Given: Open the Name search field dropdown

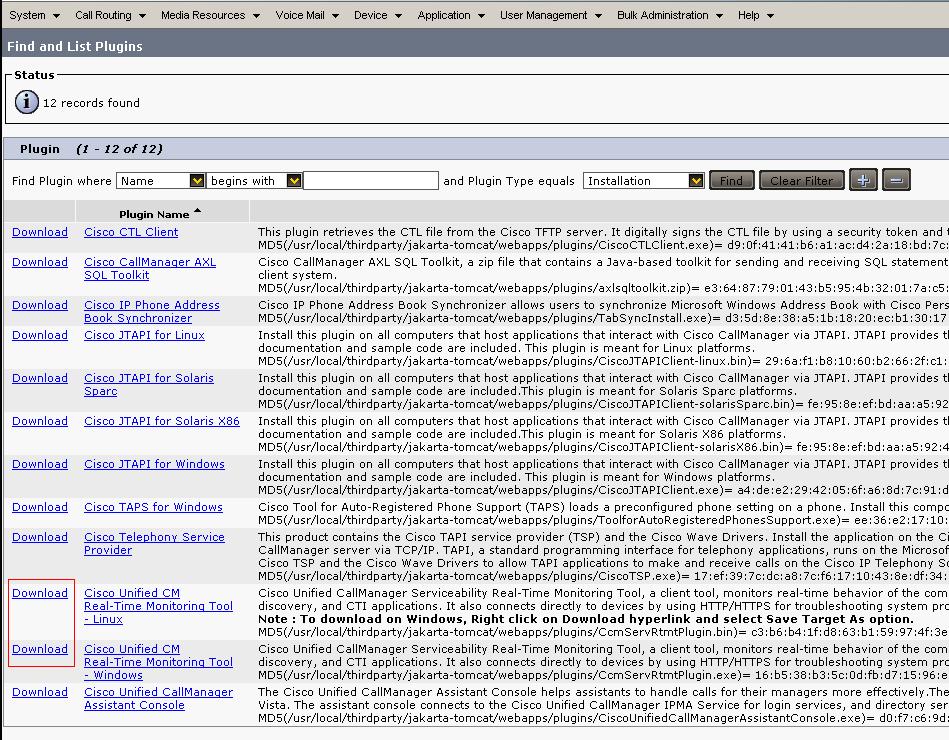Looking at the screenshot, I should (x=160, y=180).
